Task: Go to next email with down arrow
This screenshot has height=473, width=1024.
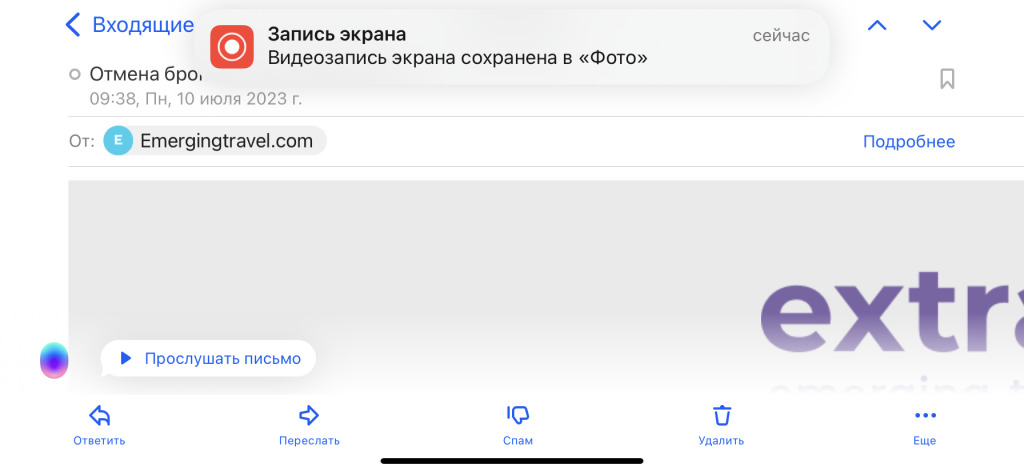Action: tap(932, 25)
